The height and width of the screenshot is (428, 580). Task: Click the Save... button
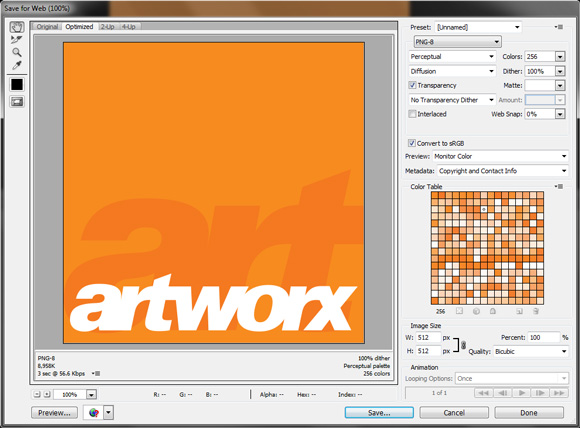379,413
